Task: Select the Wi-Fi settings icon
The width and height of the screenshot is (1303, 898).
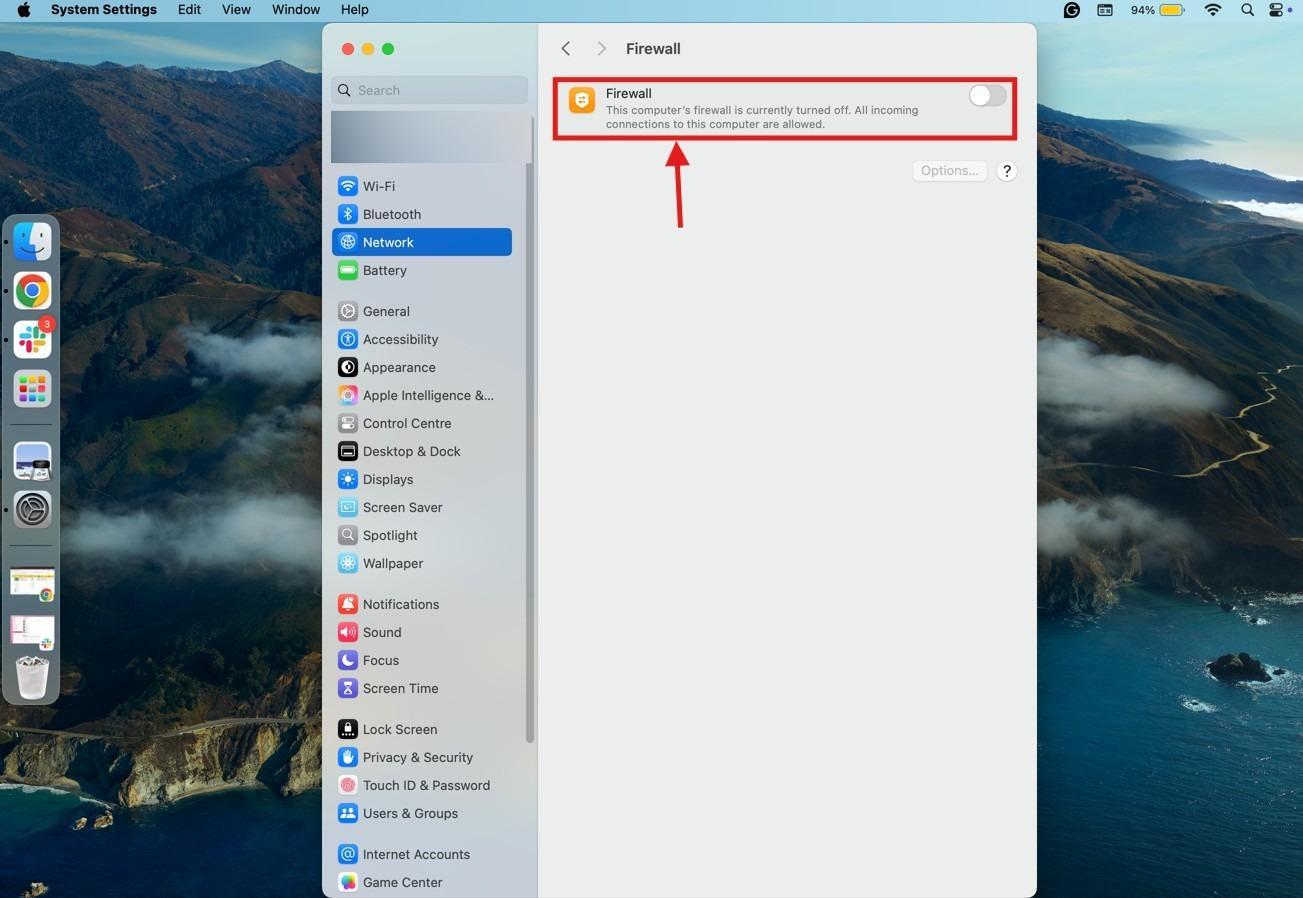Action: pos(347,186)
